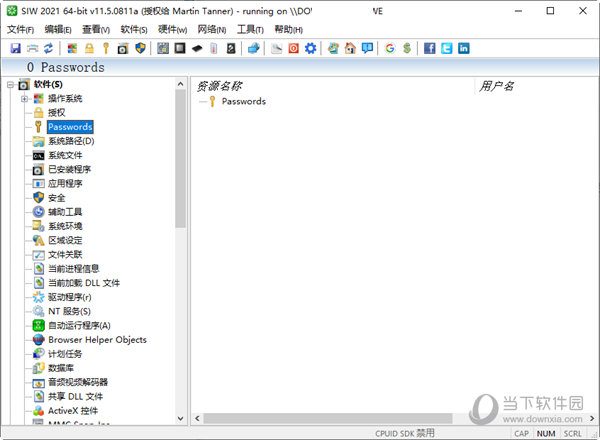The image size is (600, 440).
Task: Click the print toolbar icon
Action: click(x=33, y=48)
